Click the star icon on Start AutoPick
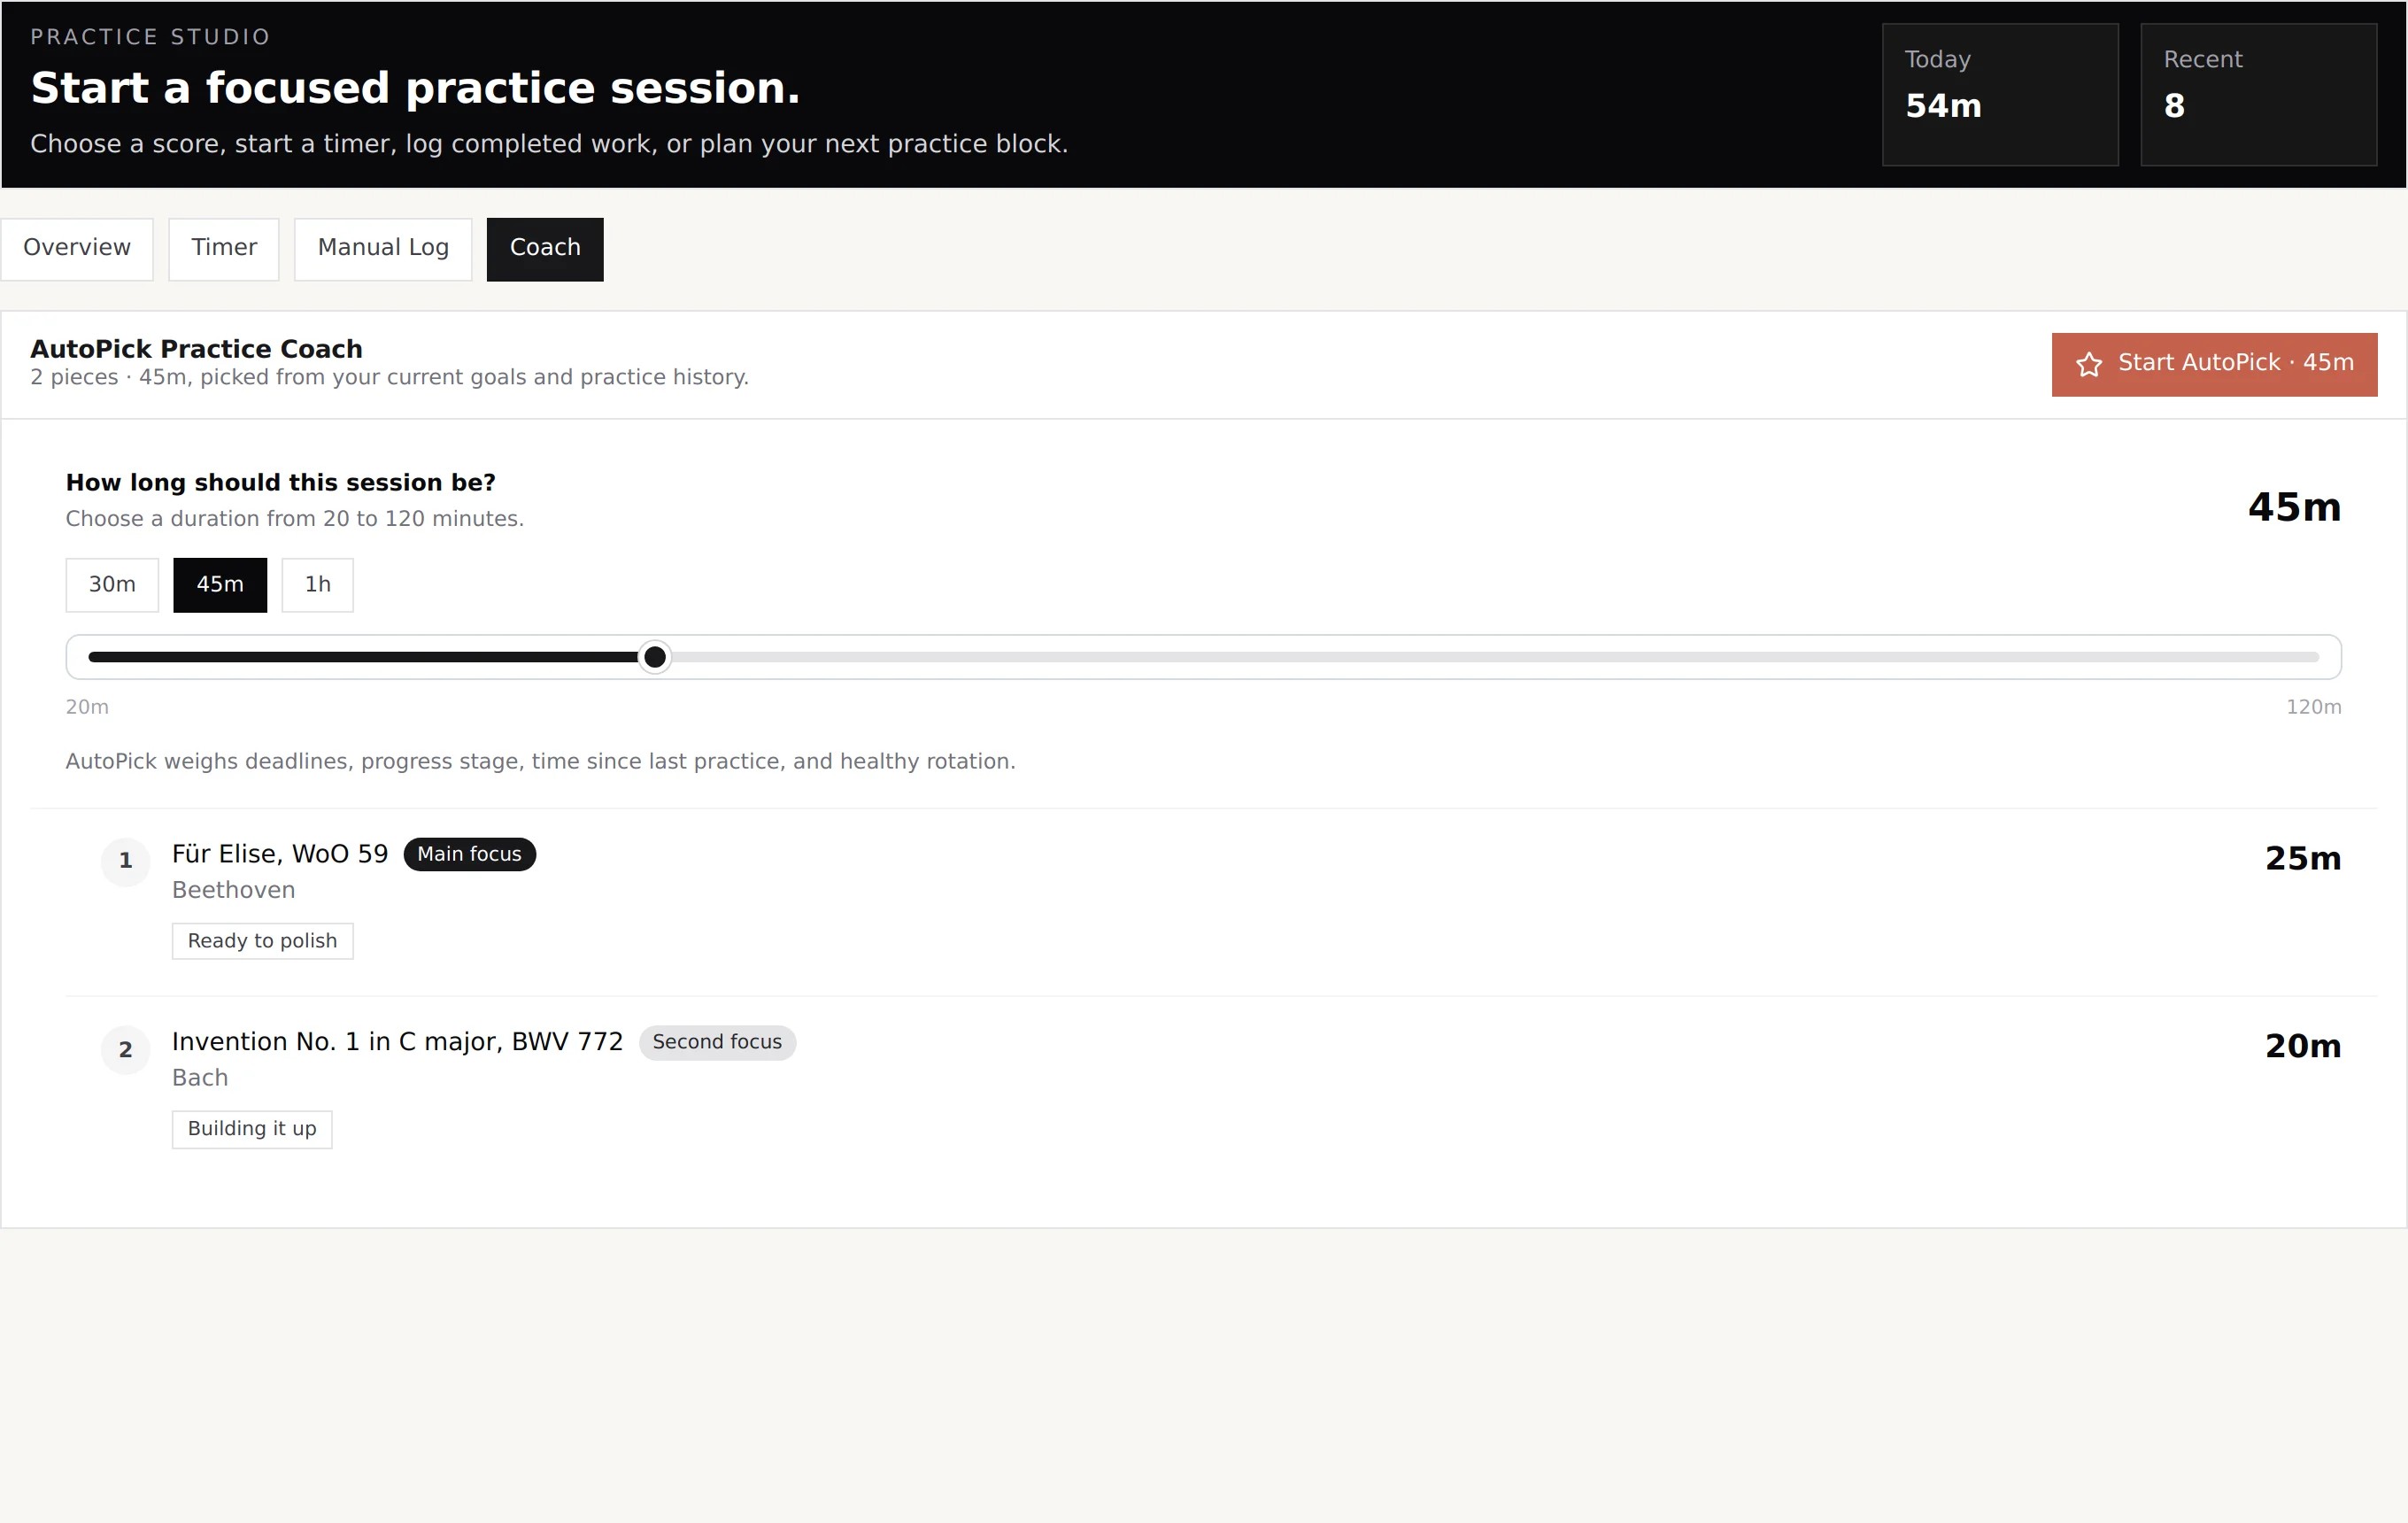This screenshot has height=1523, width=2408. (x=2089, y=364)
